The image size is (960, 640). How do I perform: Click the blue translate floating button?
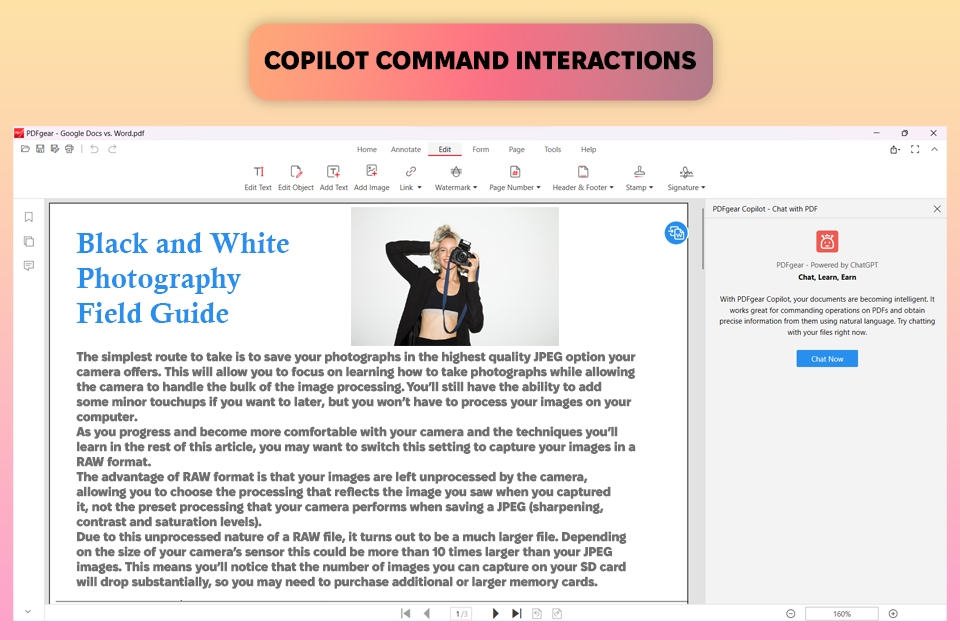tap(676, 233)
